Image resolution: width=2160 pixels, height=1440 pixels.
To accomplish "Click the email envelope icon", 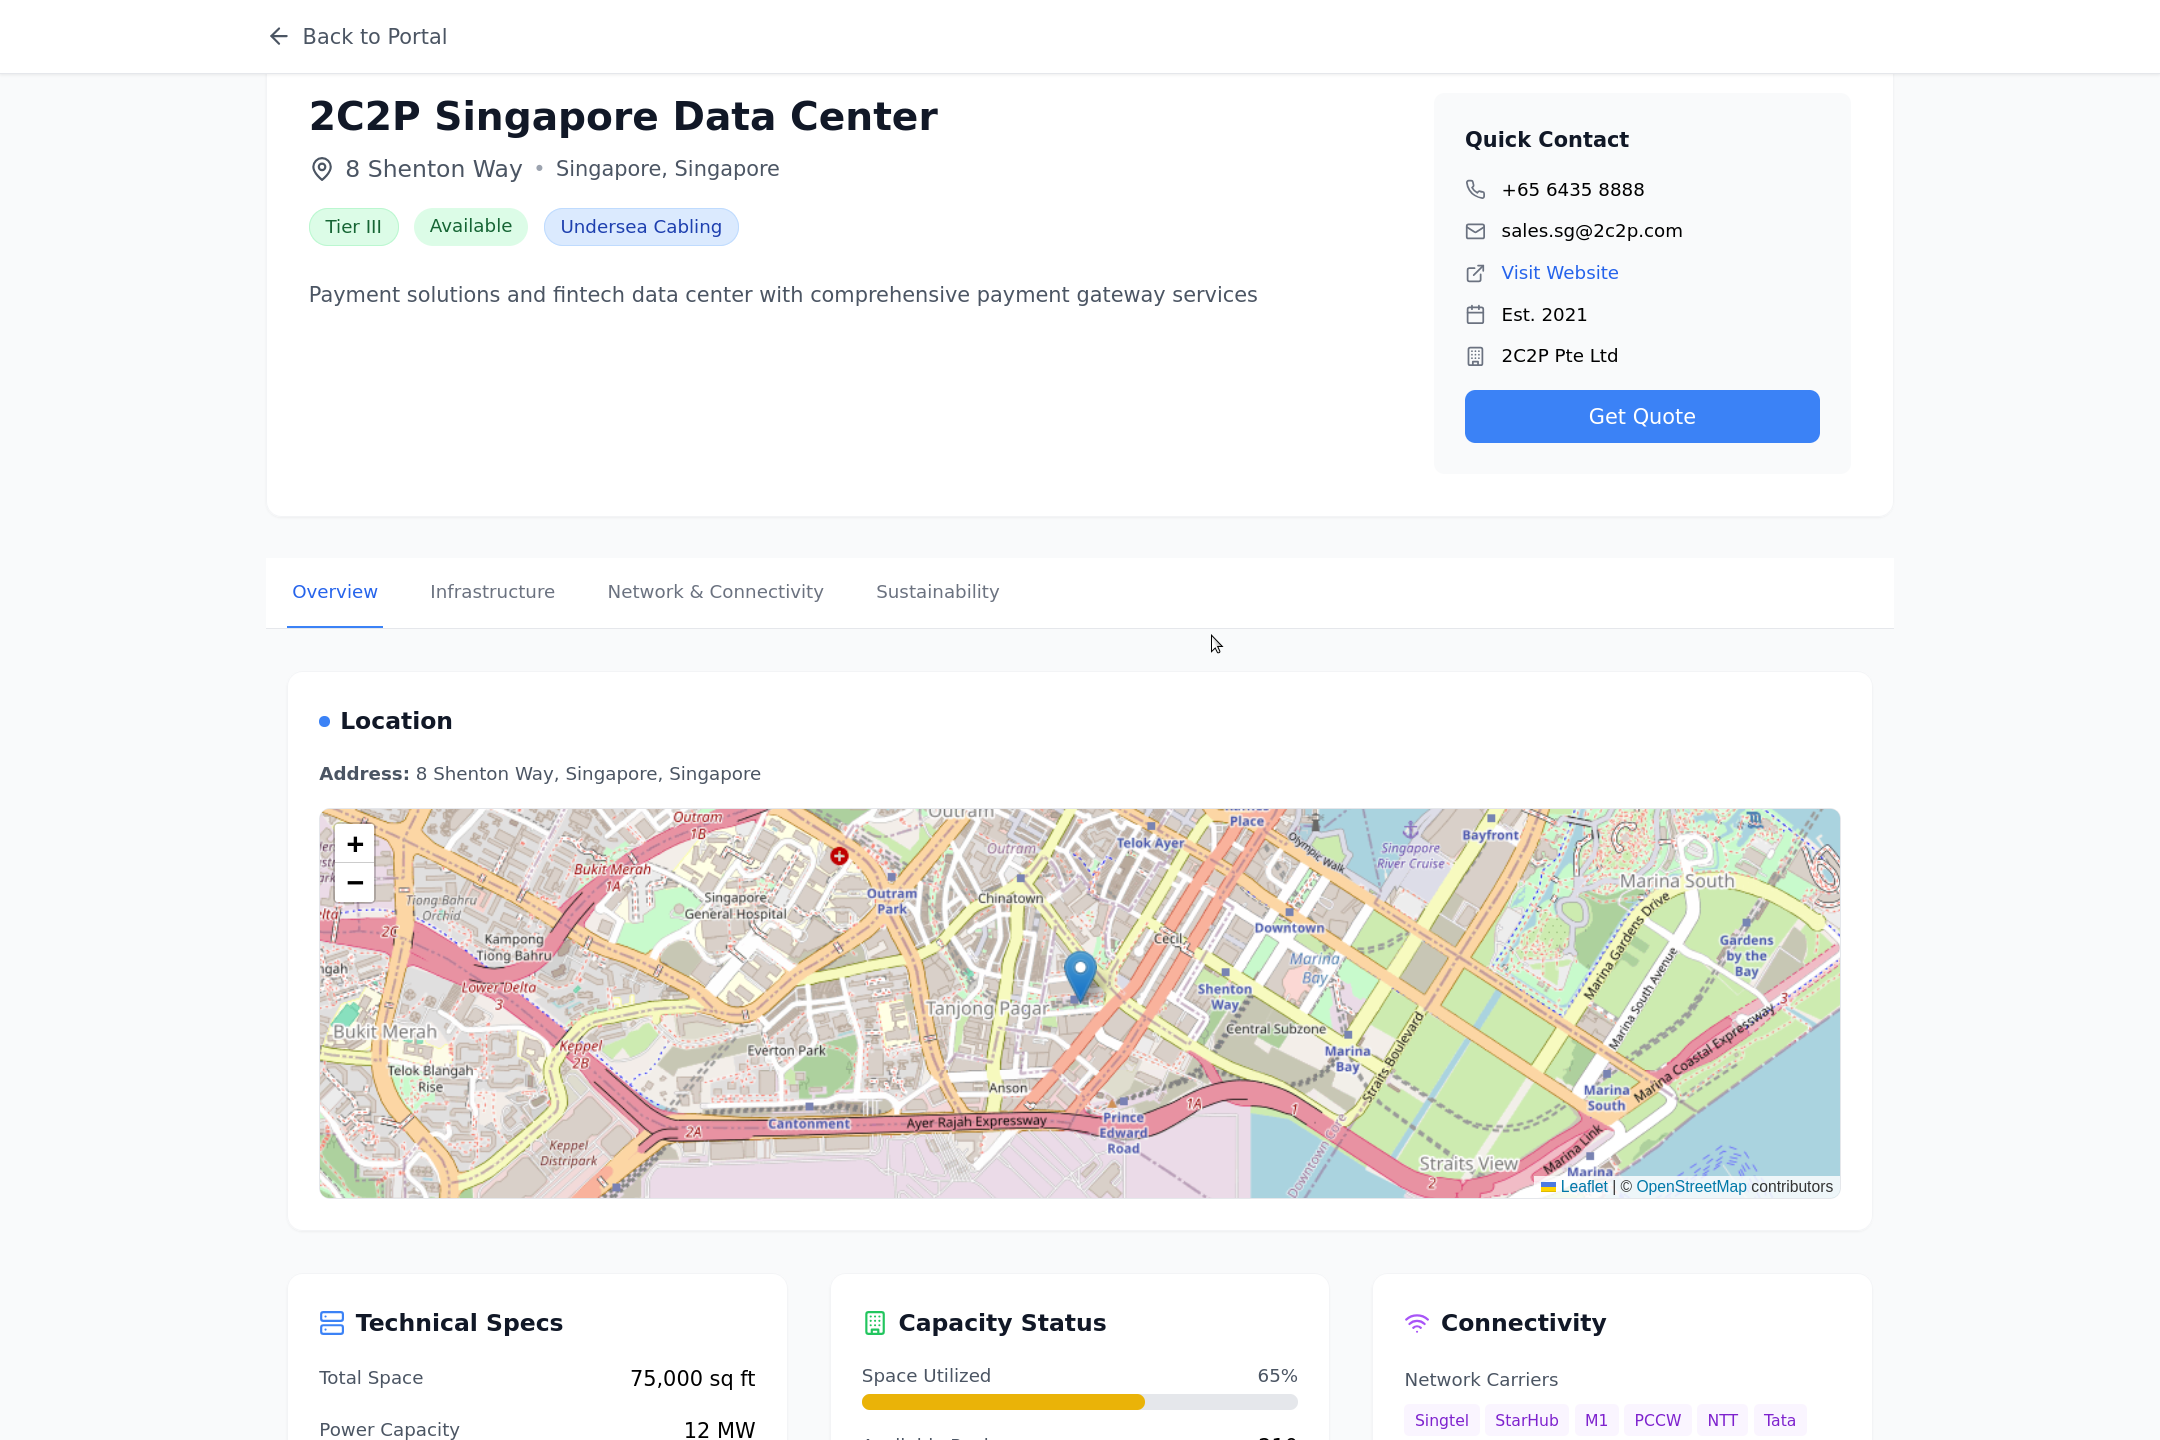I will point(1475,231).
